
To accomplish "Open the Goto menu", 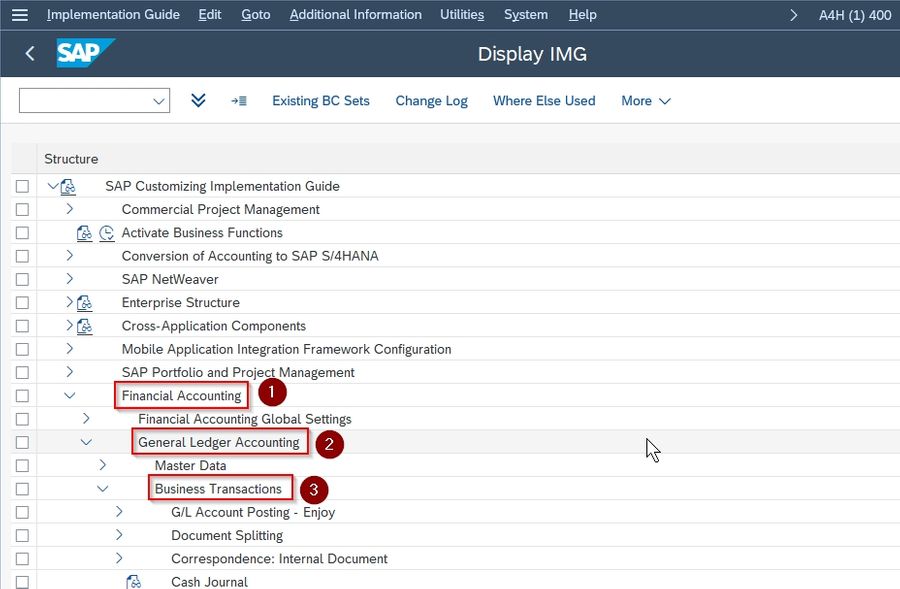I will point(255,14).
